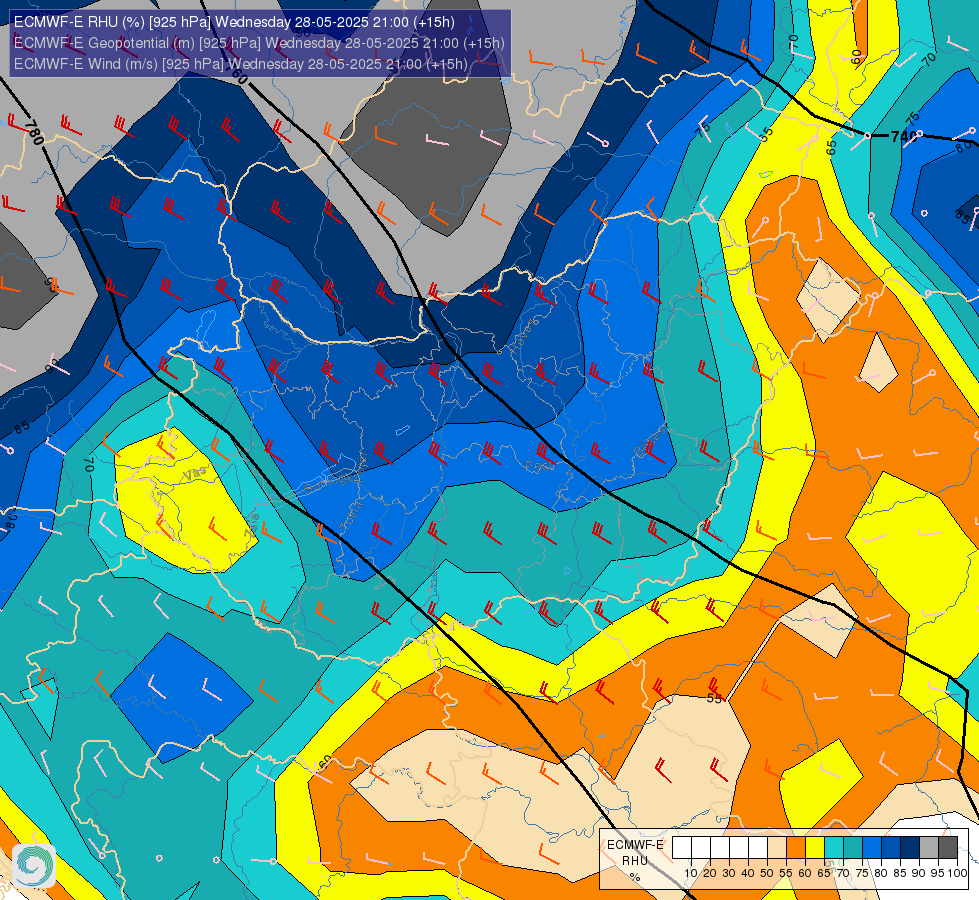Image resolution: width=979 pixels, height=900 pixels.
Task: Click the 'ECMWF-E RHU %' legend title
Action: (x=635, y=861)
